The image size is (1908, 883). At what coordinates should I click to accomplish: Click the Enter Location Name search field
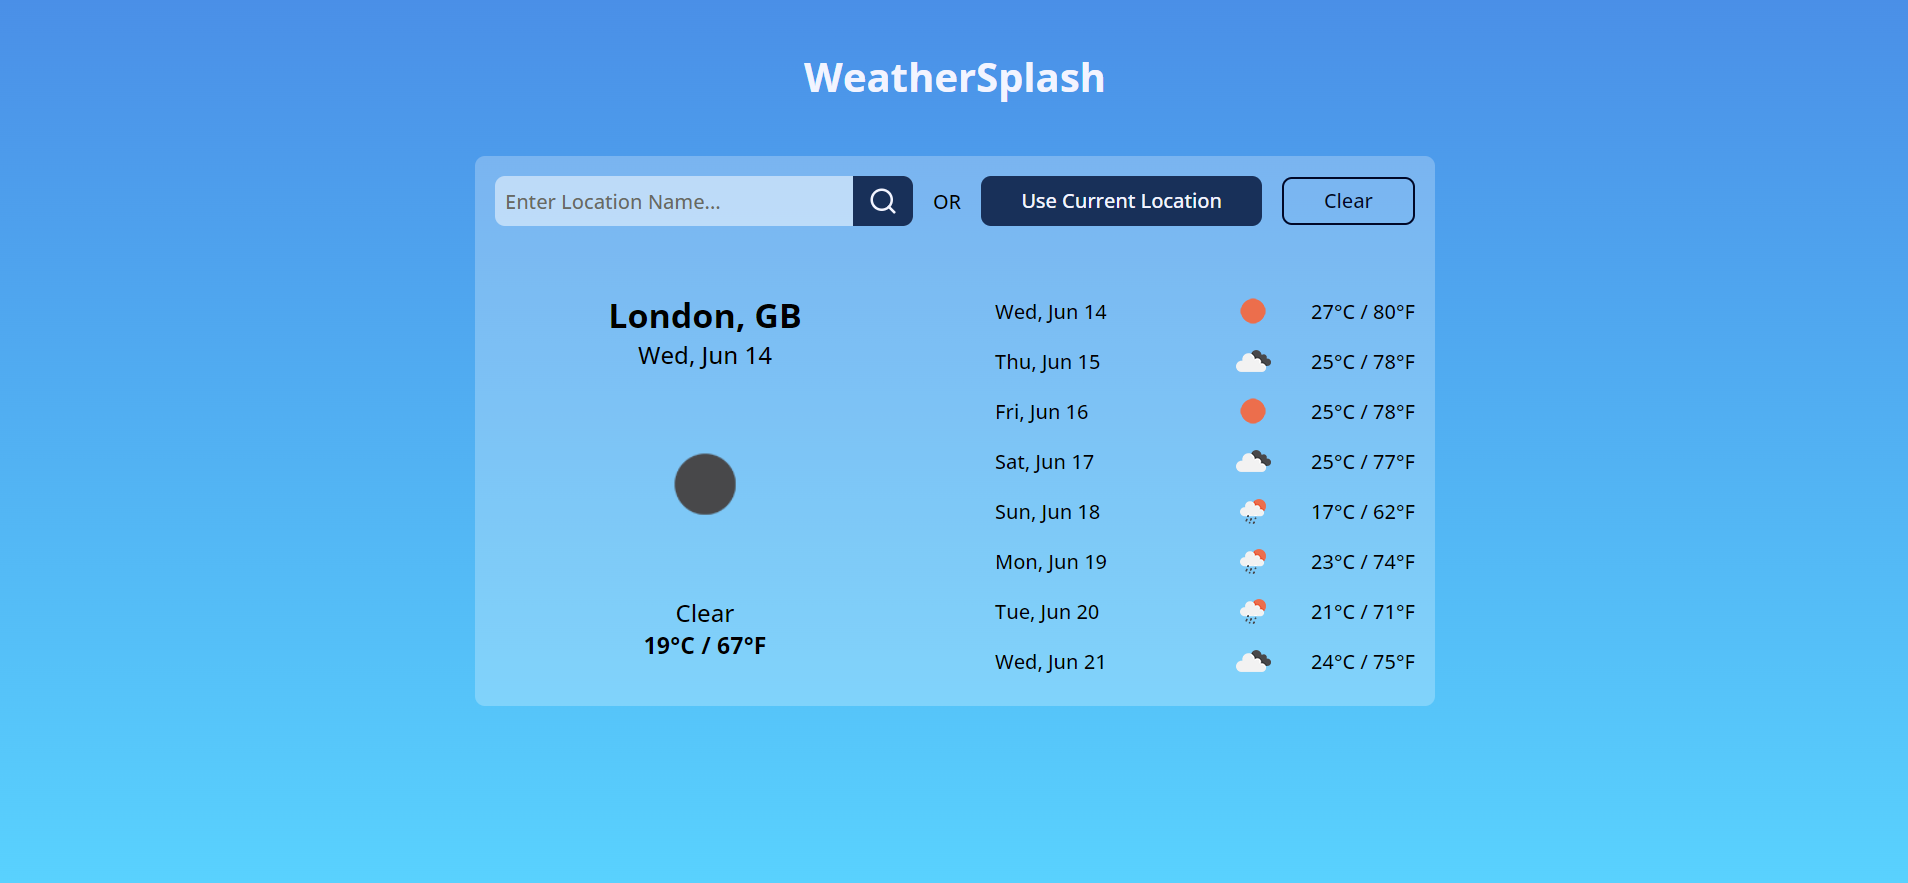click(674, 201)
